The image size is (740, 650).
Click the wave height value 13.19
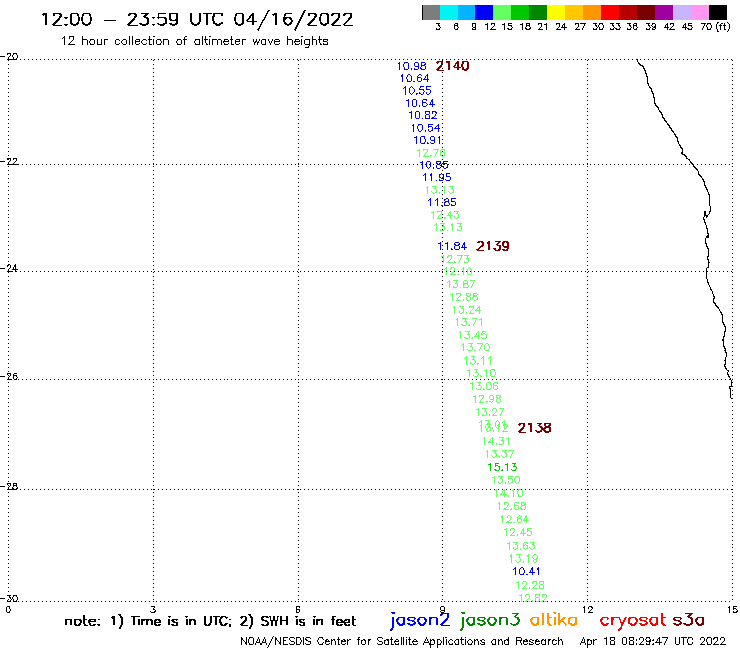(523, 559)
